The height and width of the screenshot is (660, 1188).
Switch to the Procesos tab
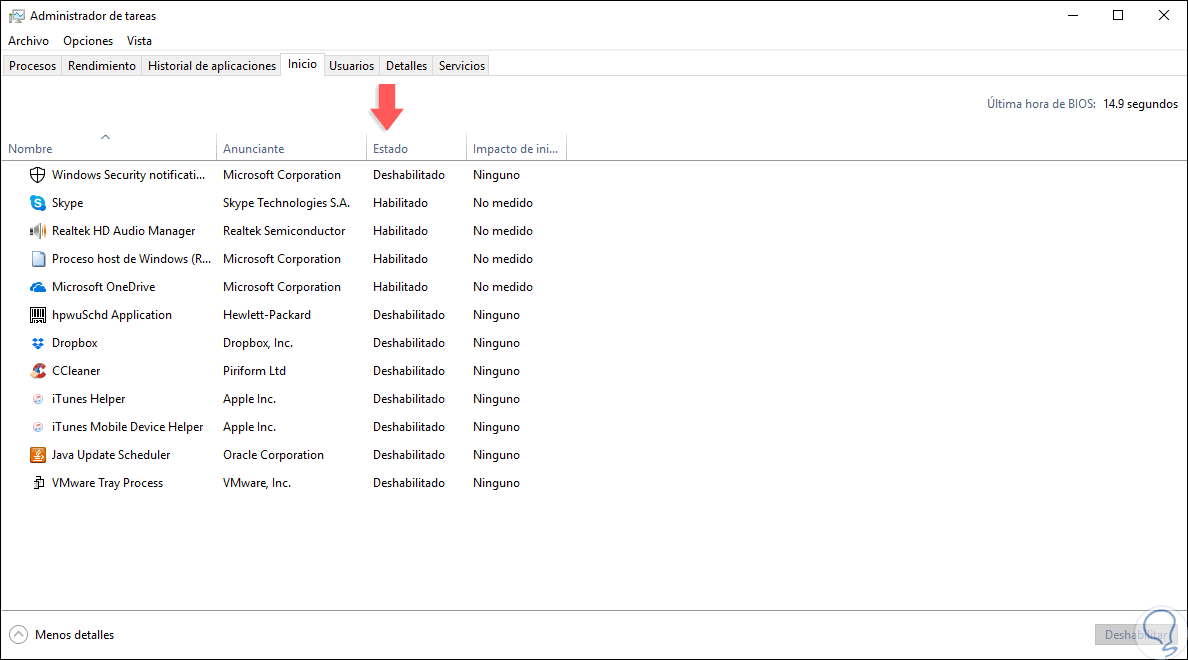pyautogui.click(x=33, y=66)
